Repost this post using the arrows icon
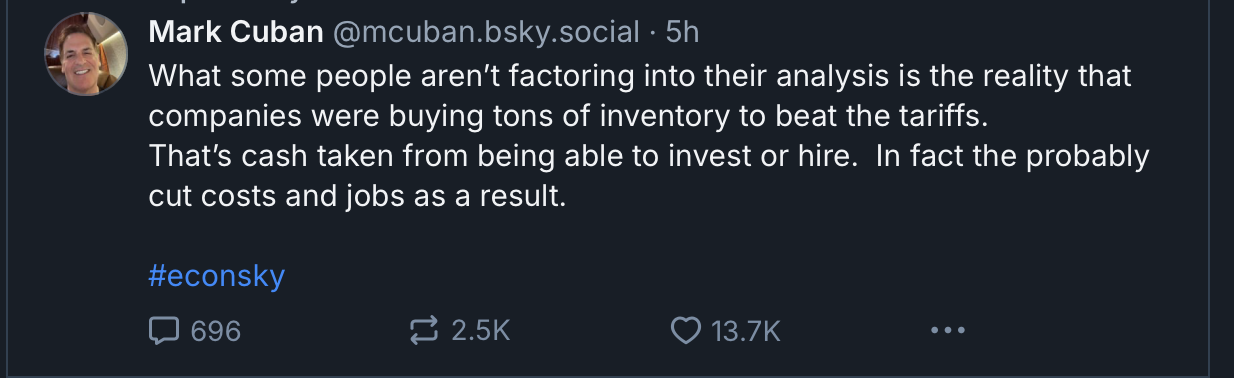The height and width of the screenshot is (378, 1234). pos(425,330)
